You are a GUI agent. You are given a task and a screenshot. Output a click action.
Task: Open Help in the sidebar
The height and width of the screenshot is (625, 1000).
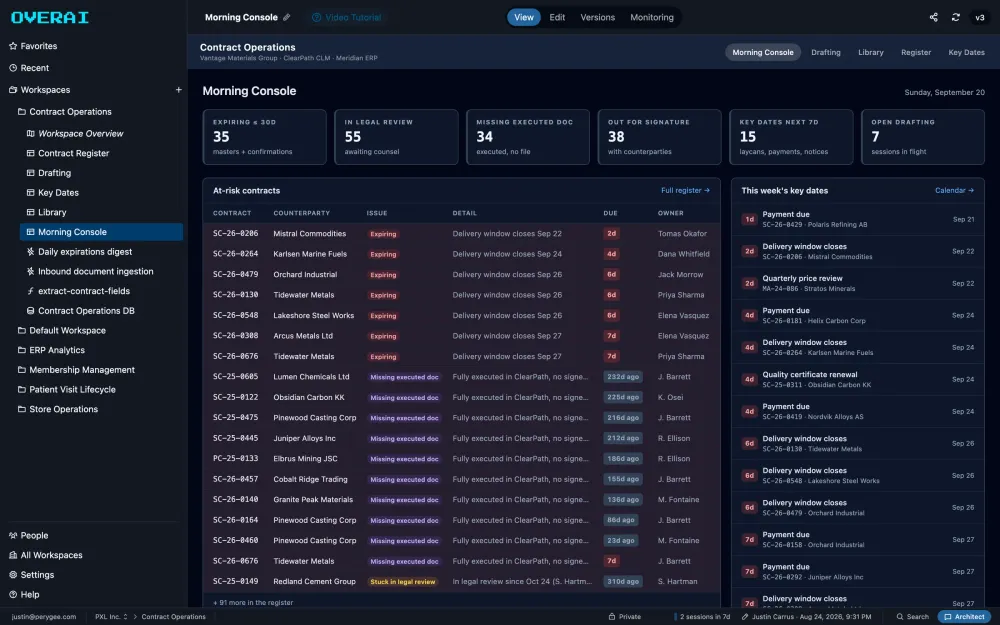(x=24, y=594)
